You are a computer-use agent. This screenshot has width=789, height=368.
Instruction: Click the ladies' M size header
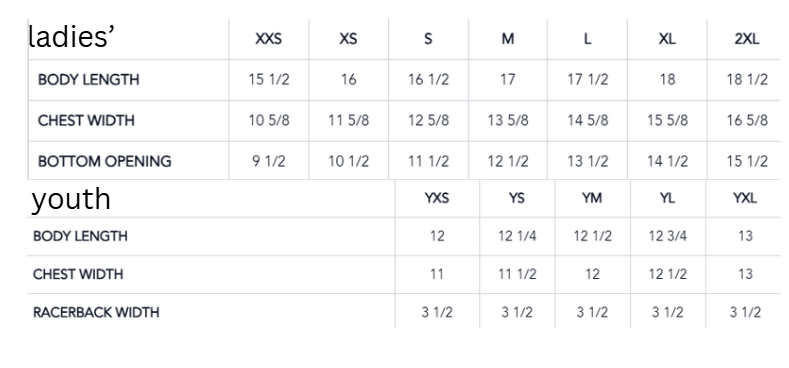pyautogui.click(x=508, y=39)
